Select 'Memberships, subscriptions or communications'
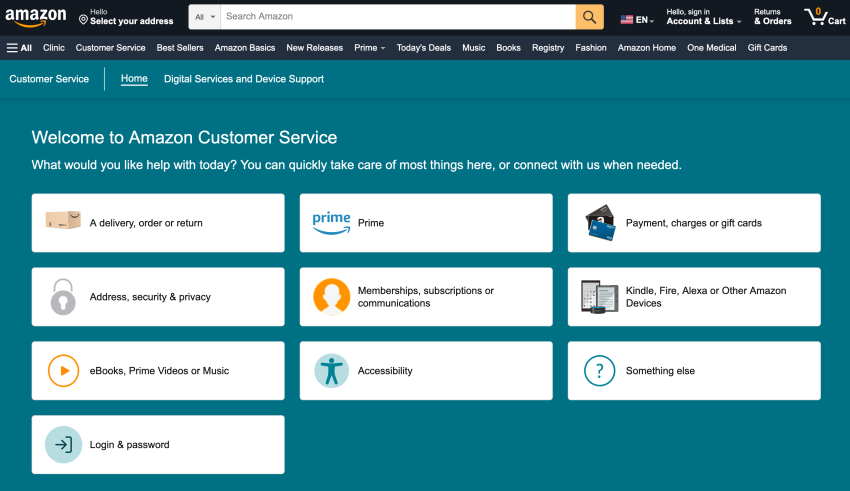Viewport: 850px width, 491px height. point(426,297)
